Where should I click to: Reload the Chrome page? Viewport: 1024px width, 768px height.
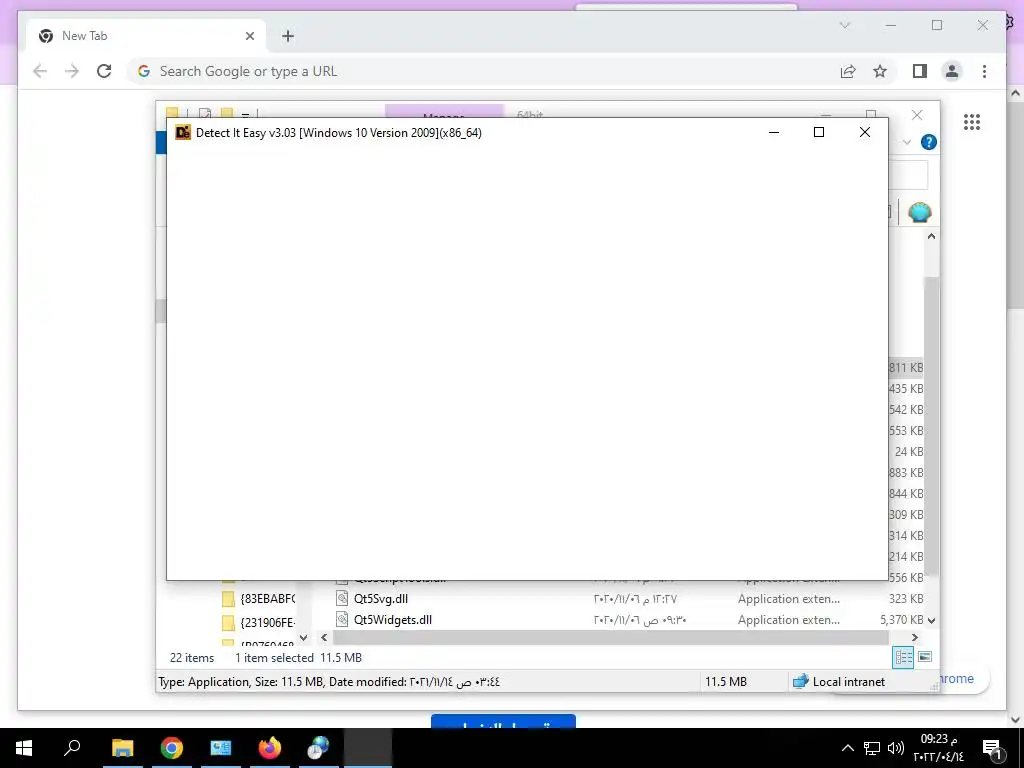click(104, 71)
